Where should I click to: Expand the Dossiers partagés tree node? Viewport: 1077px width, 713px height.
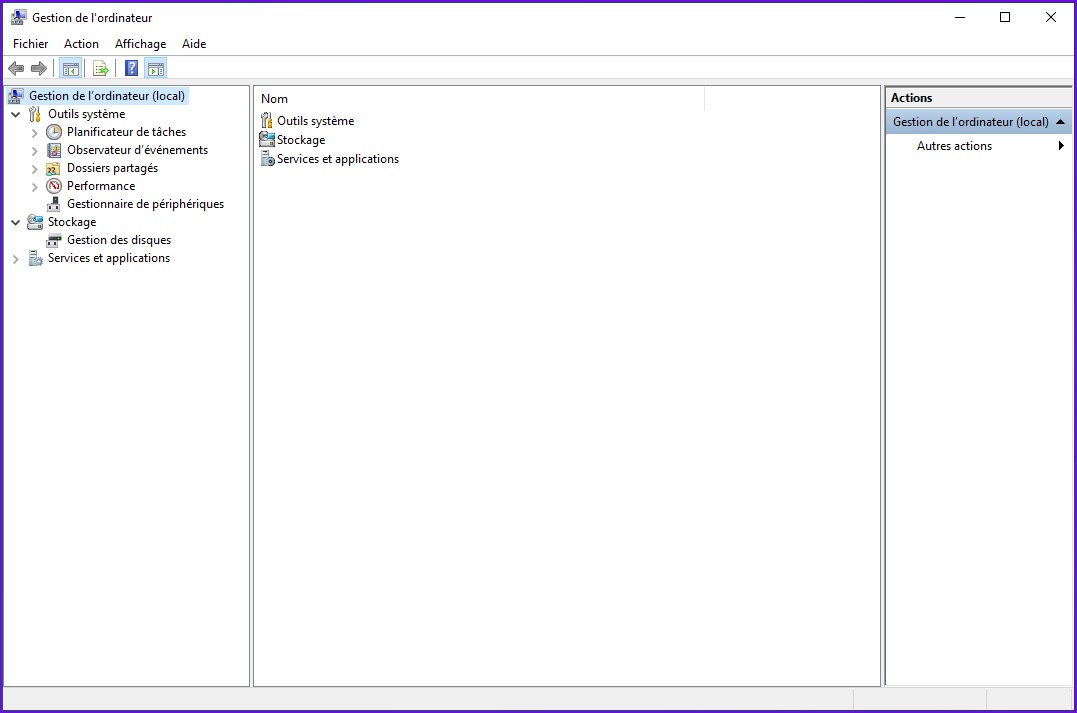point(34,168)
